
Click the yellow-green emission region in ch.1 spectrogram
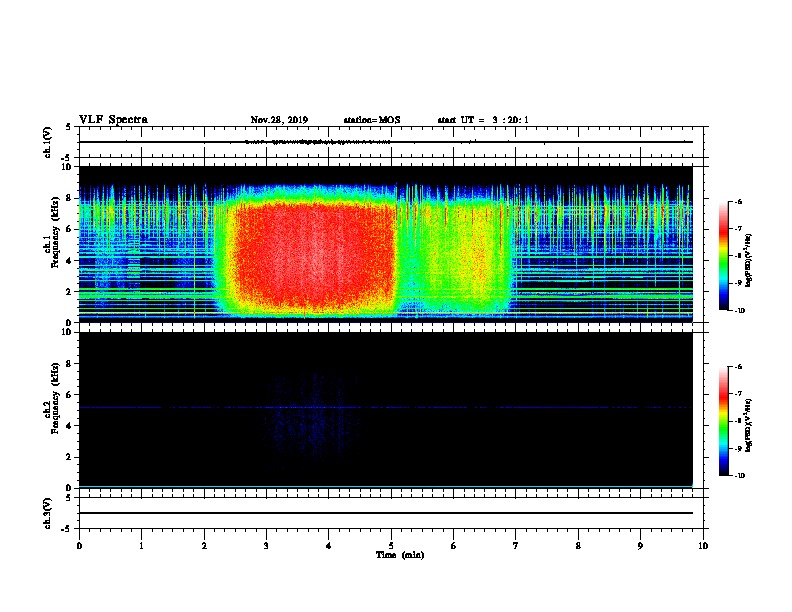455,258
